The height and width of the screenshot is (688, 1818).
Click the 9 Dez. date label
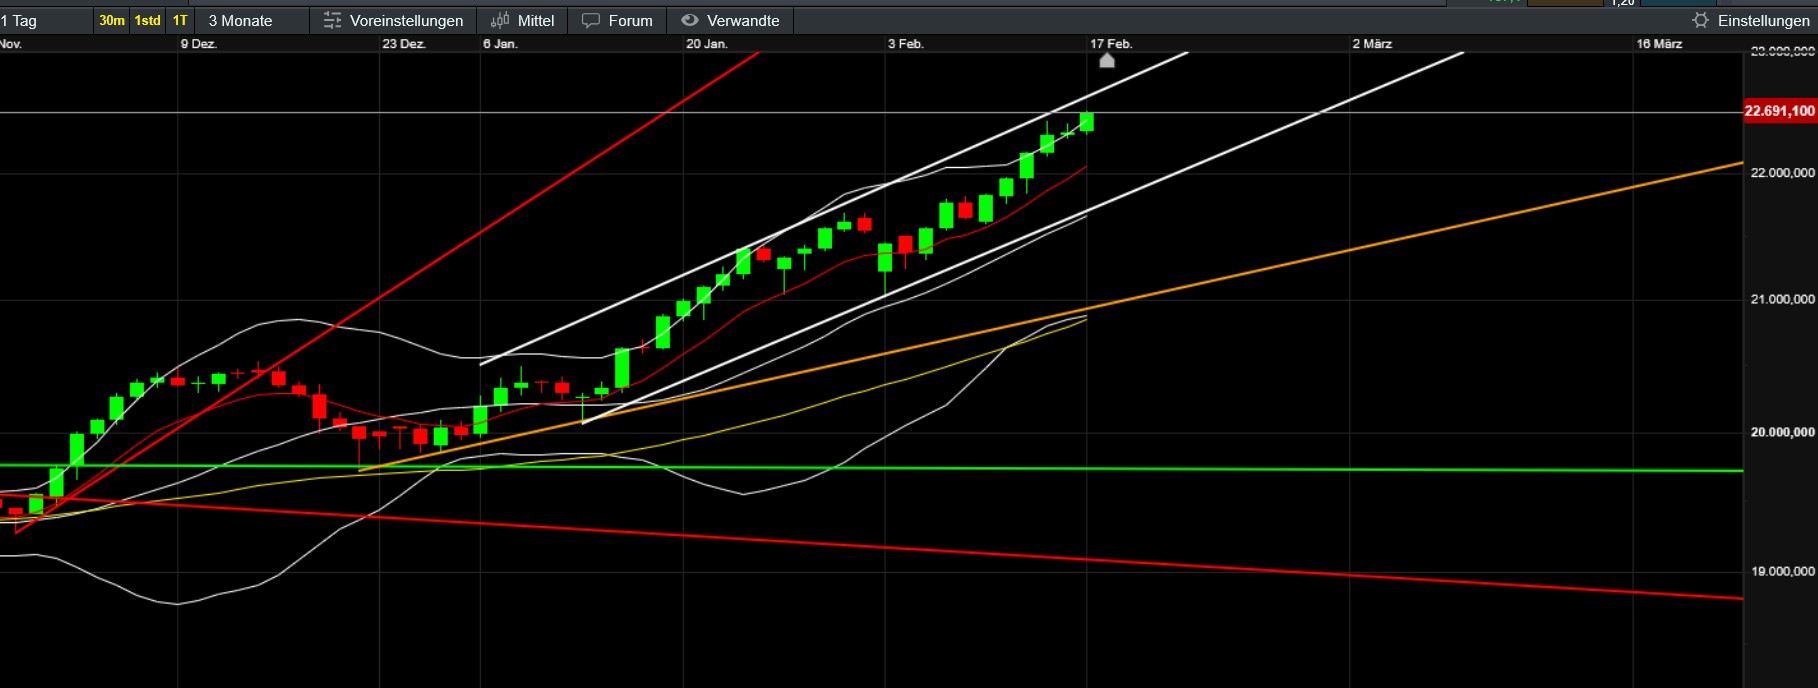198,44
